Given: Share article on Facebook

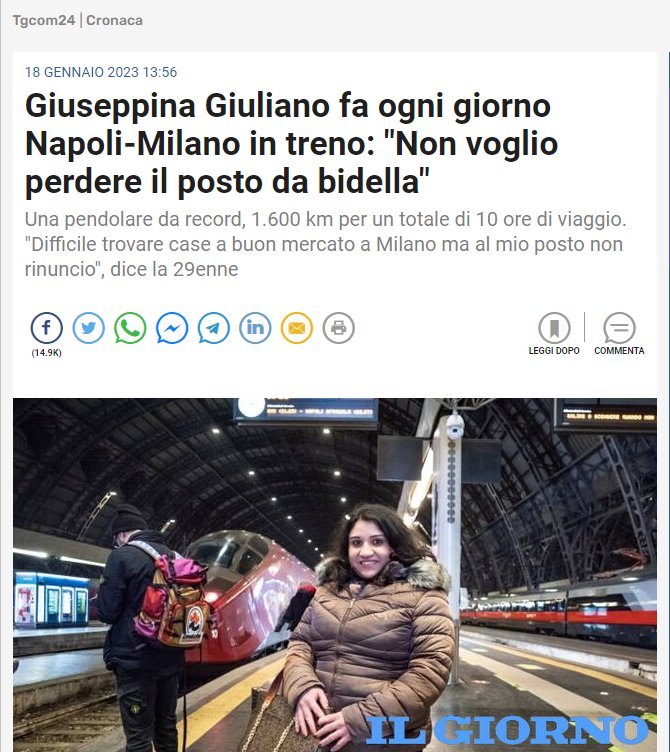Looking at the screenshot, I should click(x=47, y=328).
